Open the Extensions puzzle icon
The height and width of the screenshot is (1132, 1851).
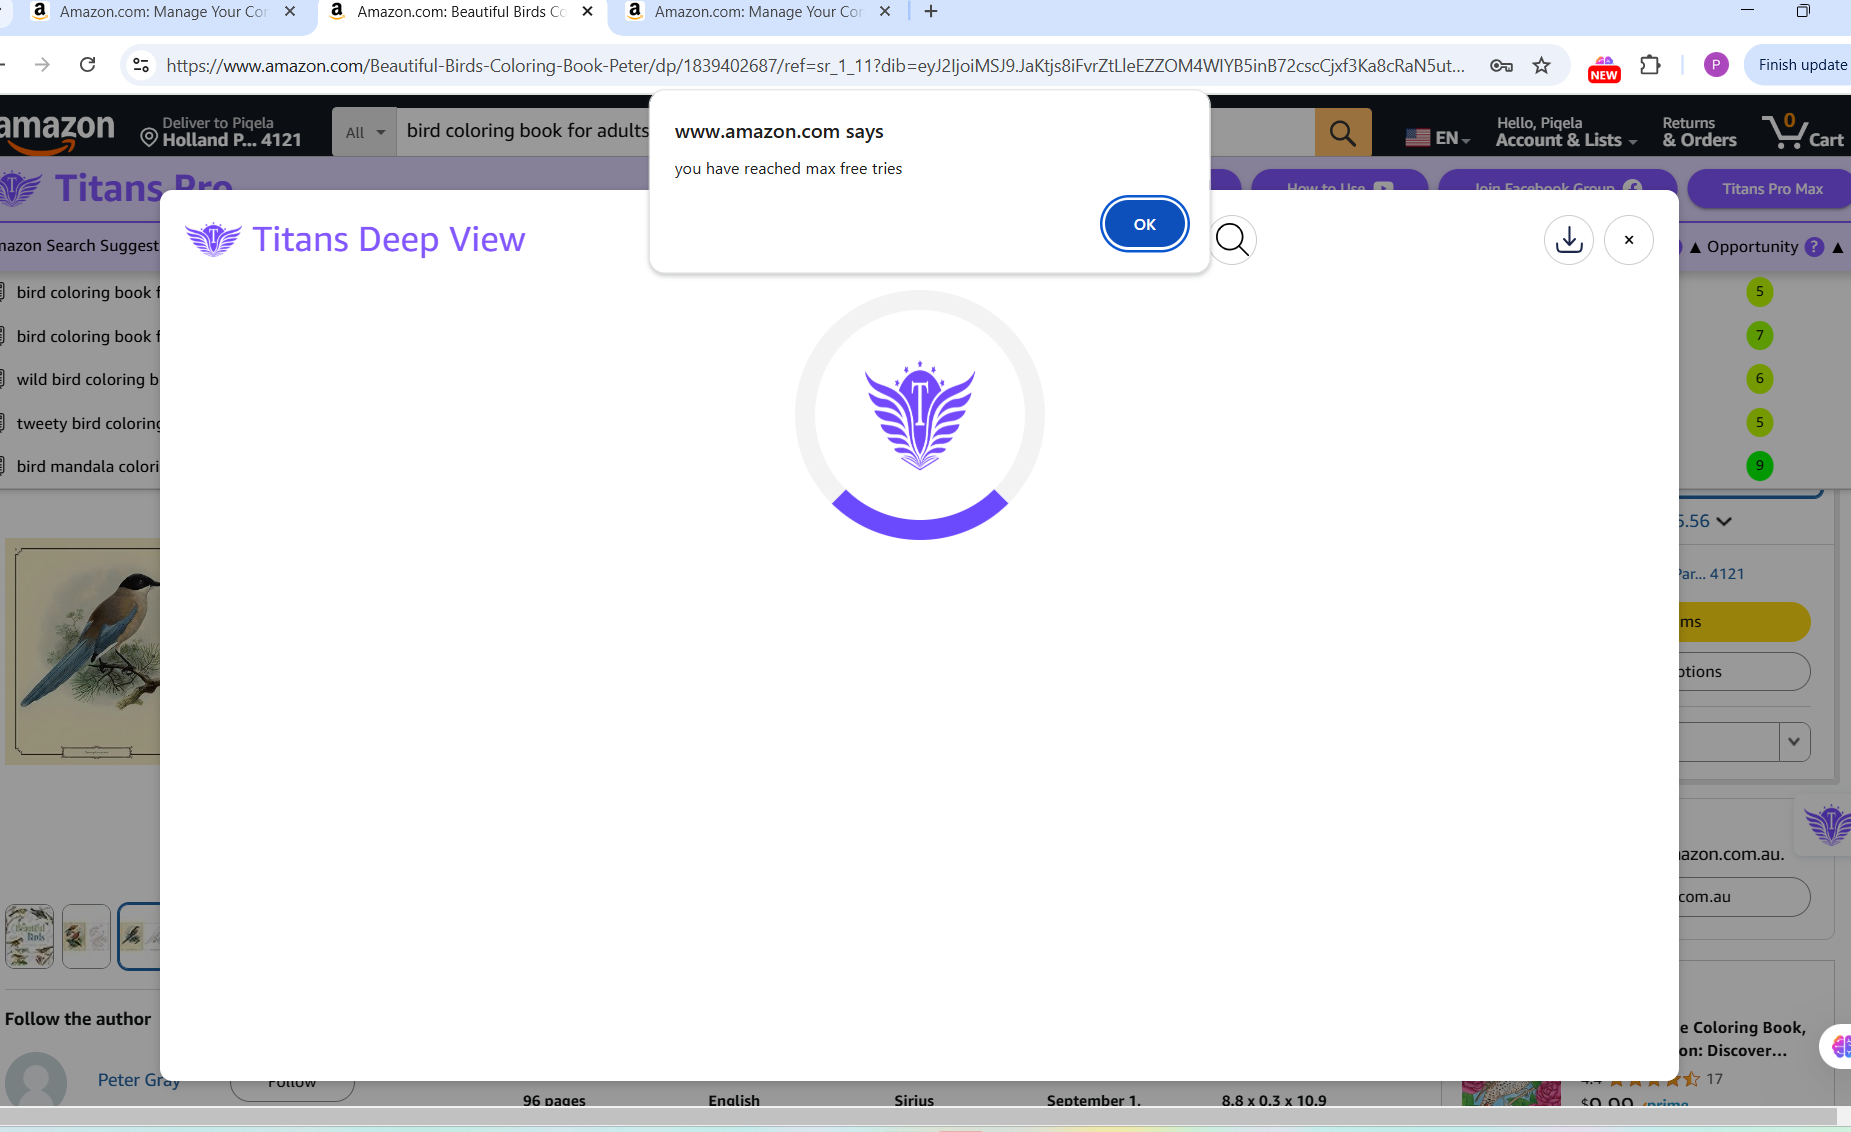pyautogui.click(x=1650, y=65)
